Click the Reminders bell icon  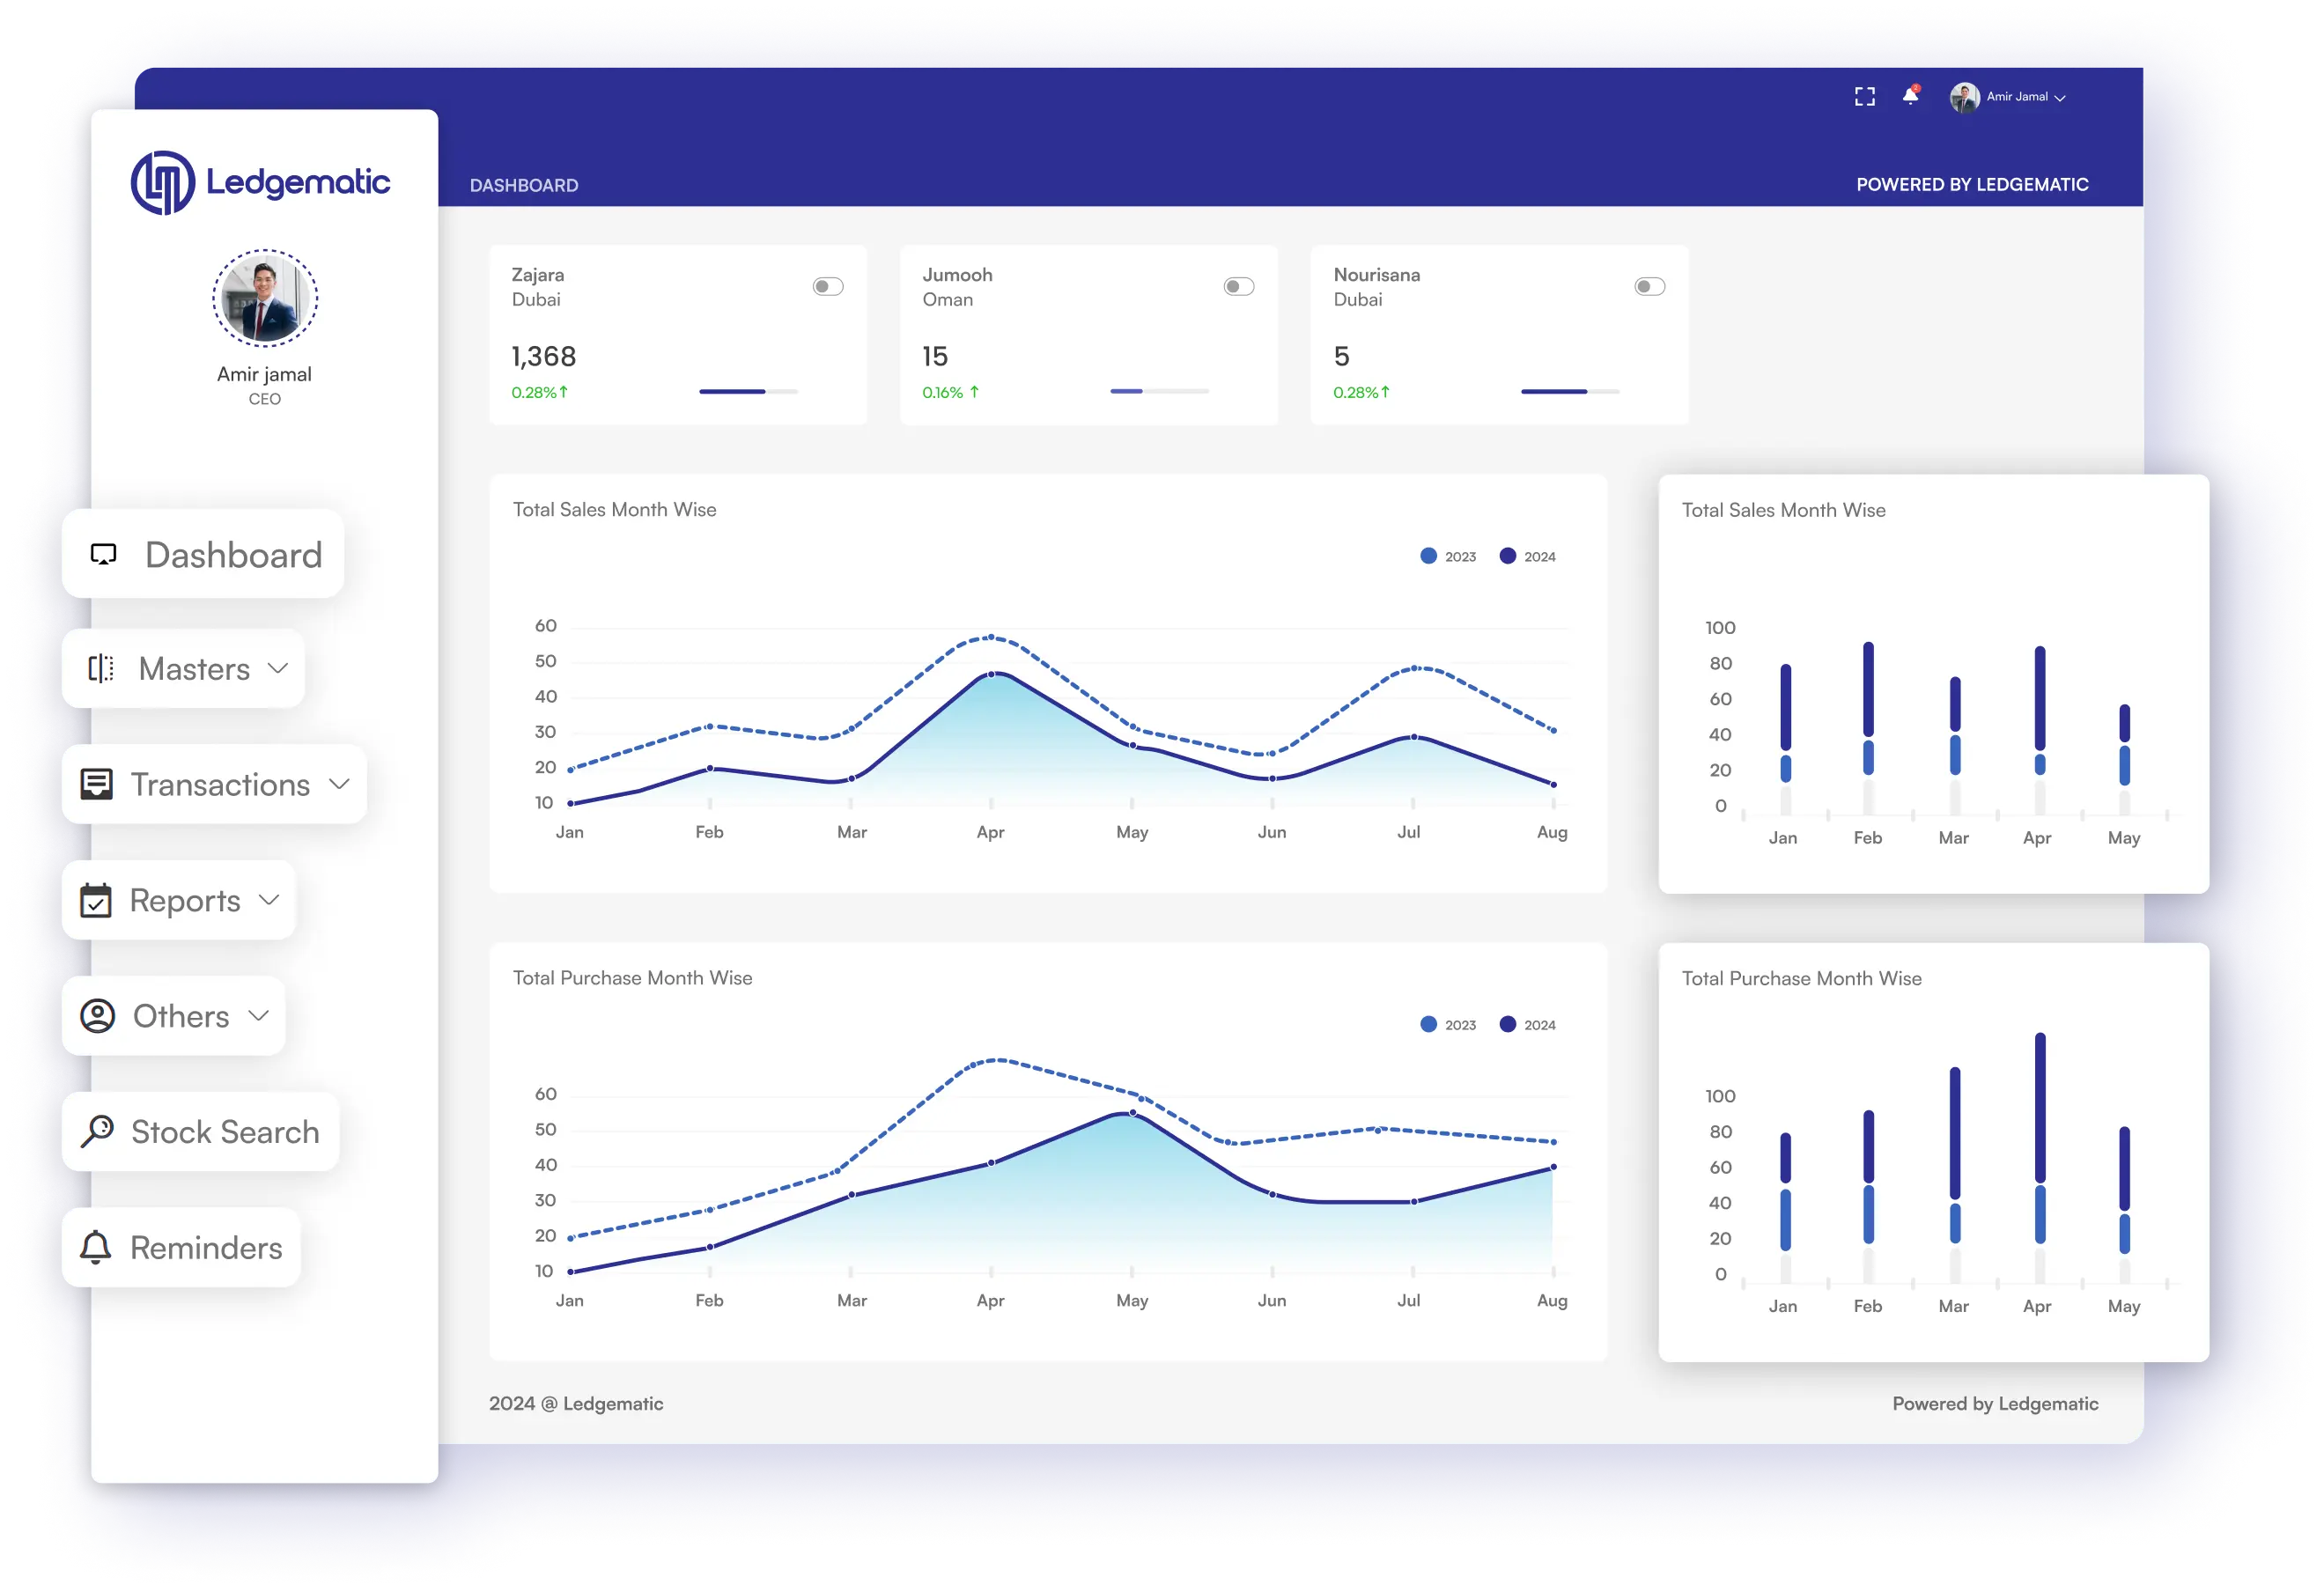tap(96, 1247)
